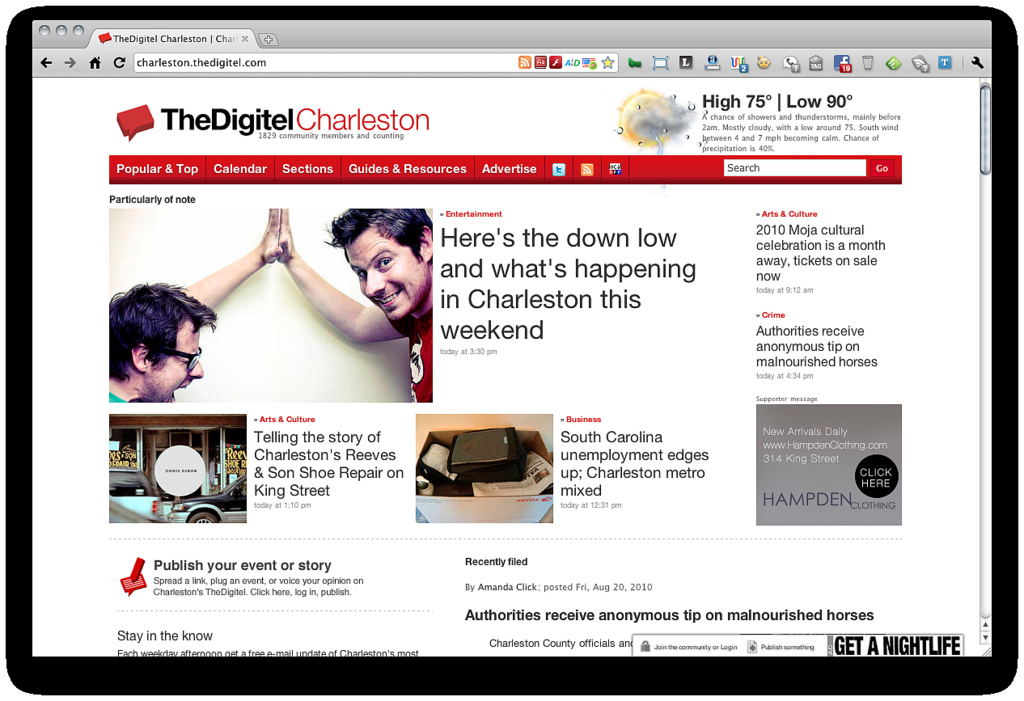Reload the current page
The image size is (1024, 701).
pos(119,63)
